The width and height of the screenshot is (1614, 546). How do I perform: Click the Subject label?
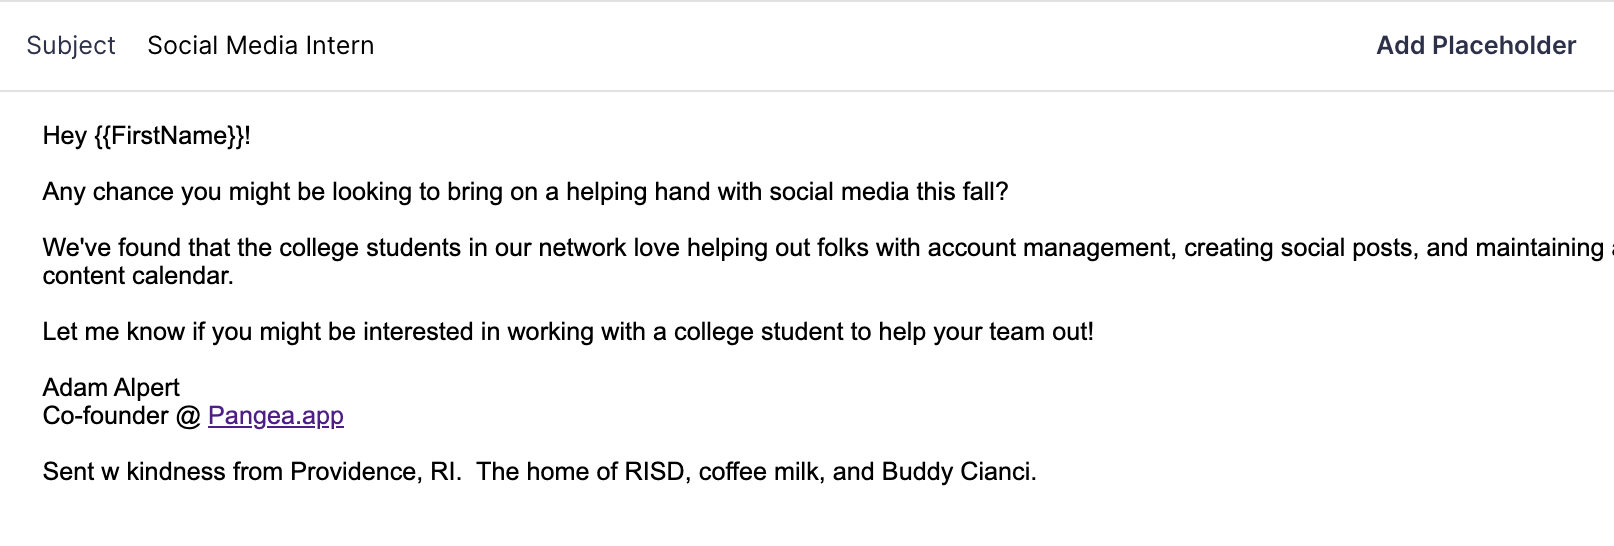click(71, 46)
